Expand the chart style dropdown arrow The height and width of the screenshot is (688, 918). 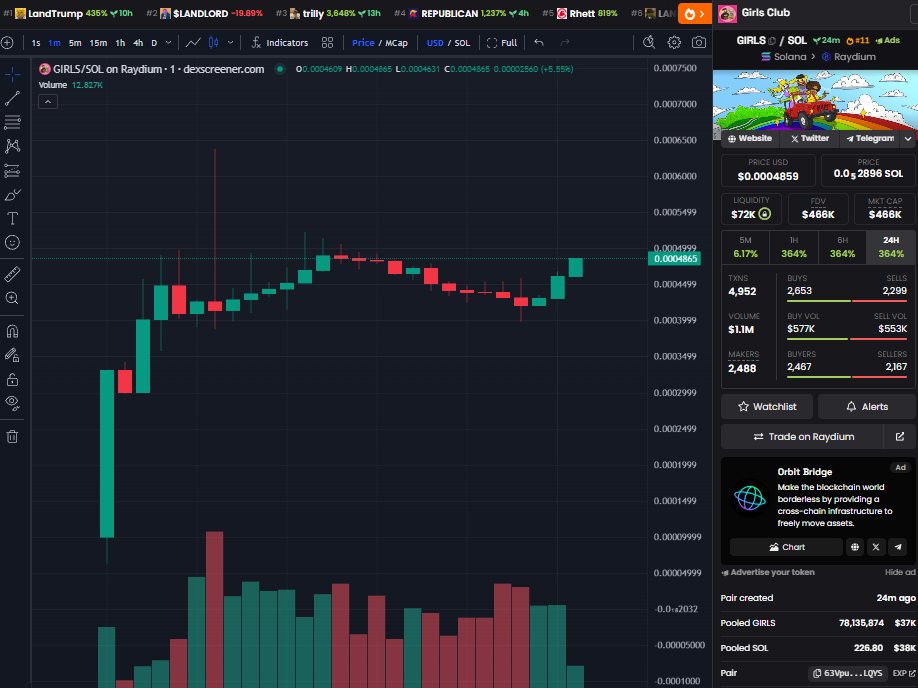[230, 43]
